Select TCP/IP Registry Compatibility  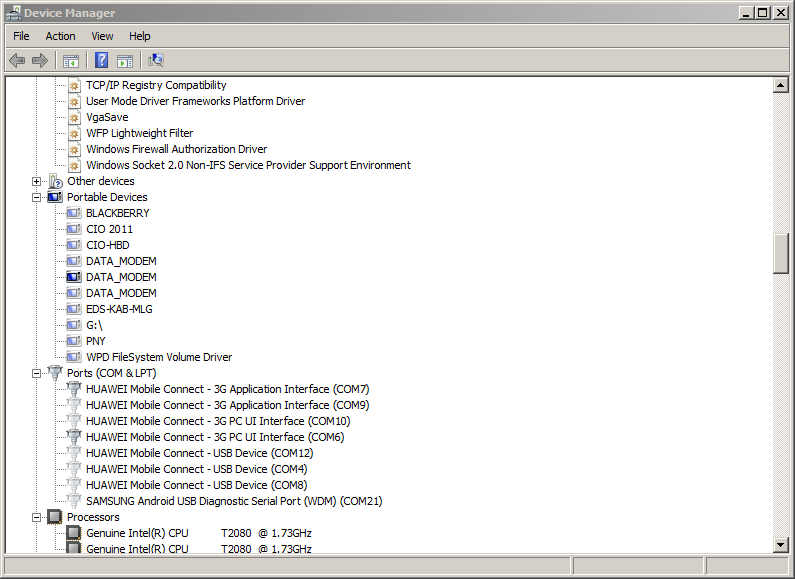(156, 85)
